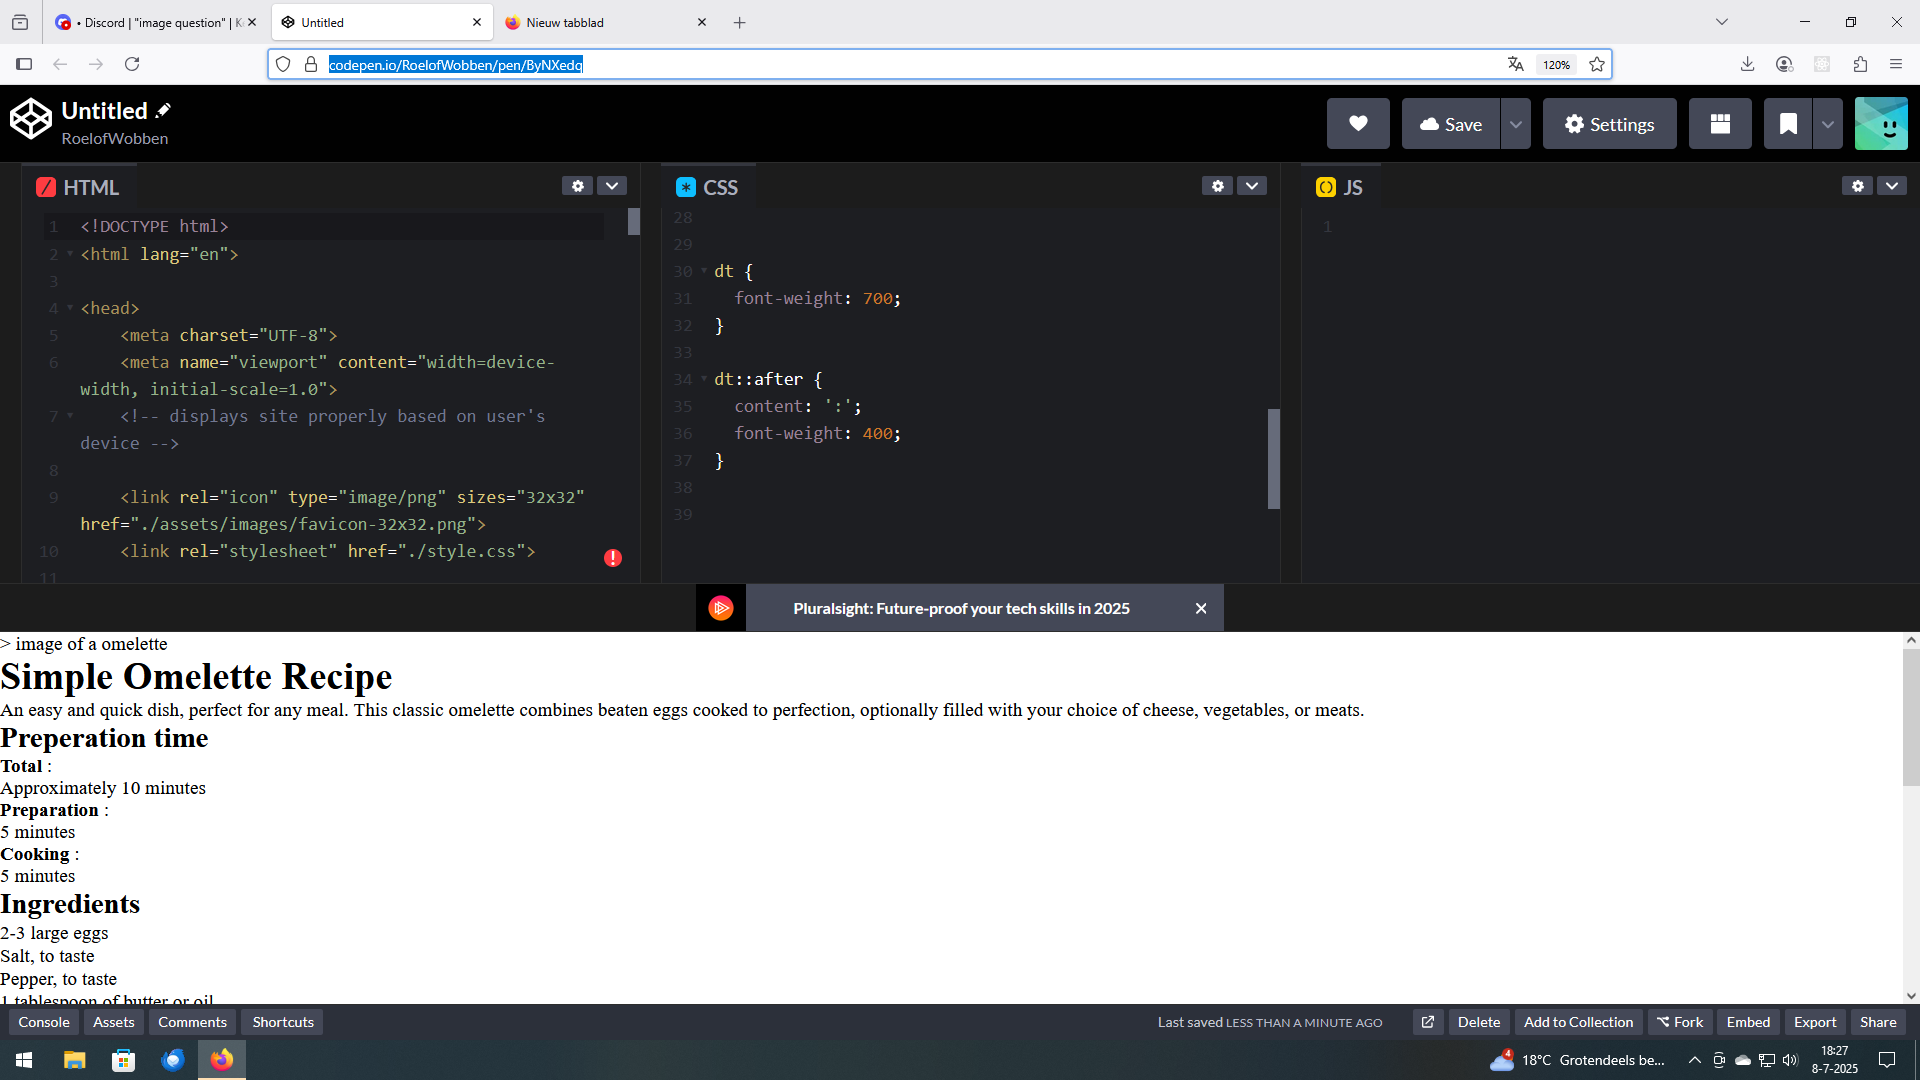Open HTML editor settings gear

pos(577,186)
